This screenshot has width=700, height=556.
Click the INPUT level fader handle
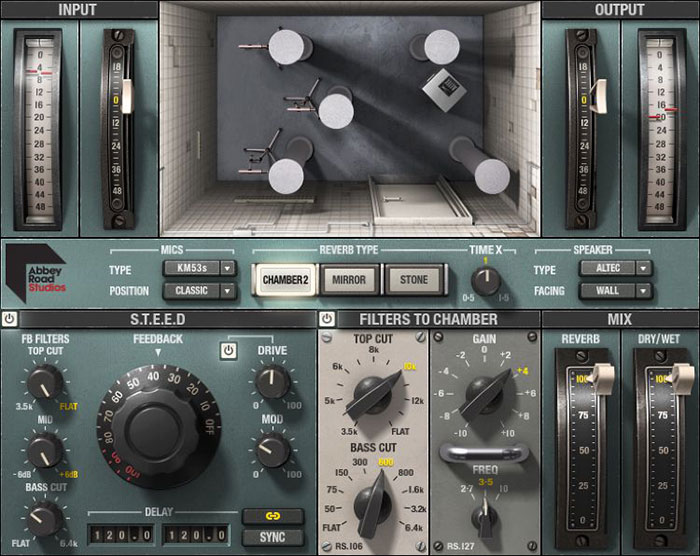click(127, 96)
